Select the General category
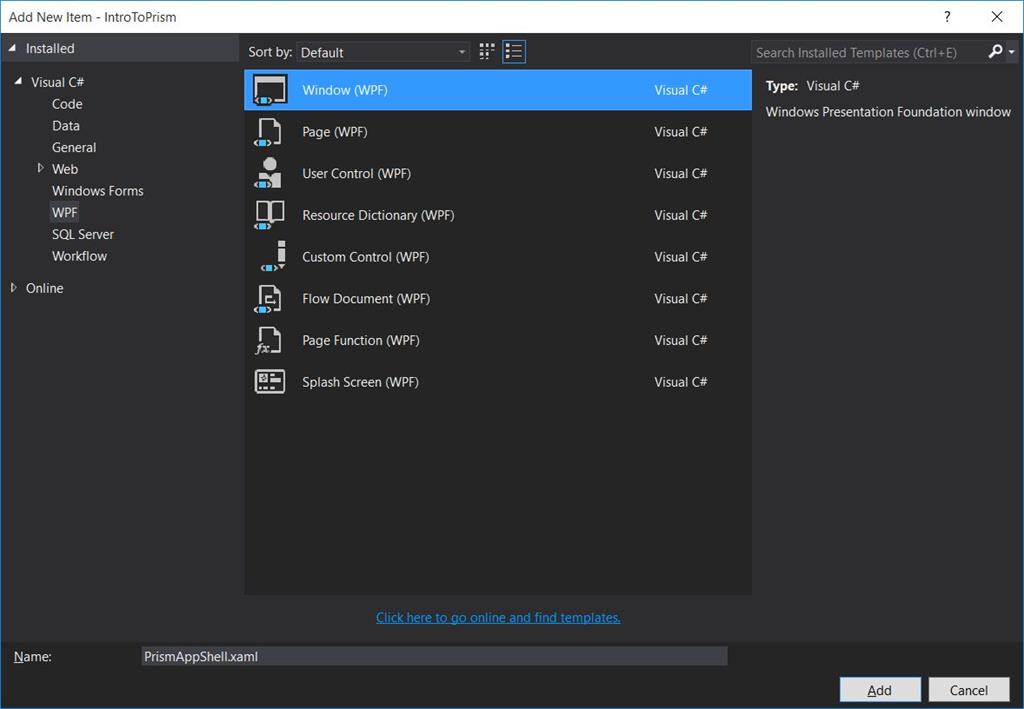This screenshot has width=1024, height=709. coord(74,148)
